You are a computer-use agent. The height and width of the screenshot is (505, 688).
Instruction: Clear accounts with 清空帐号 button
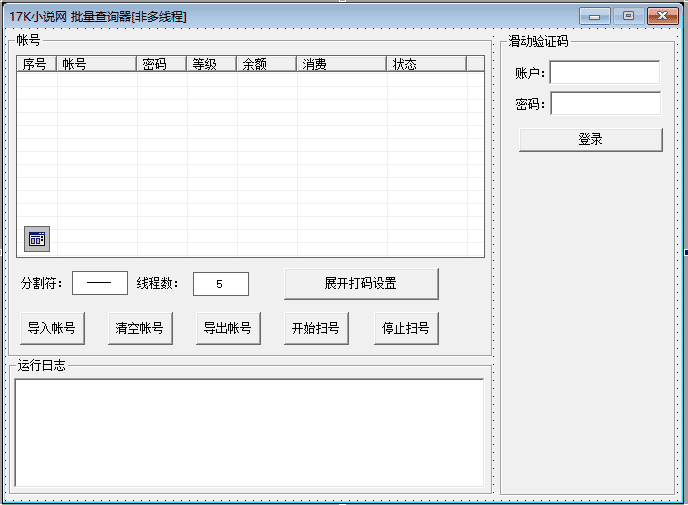point(140,328)
